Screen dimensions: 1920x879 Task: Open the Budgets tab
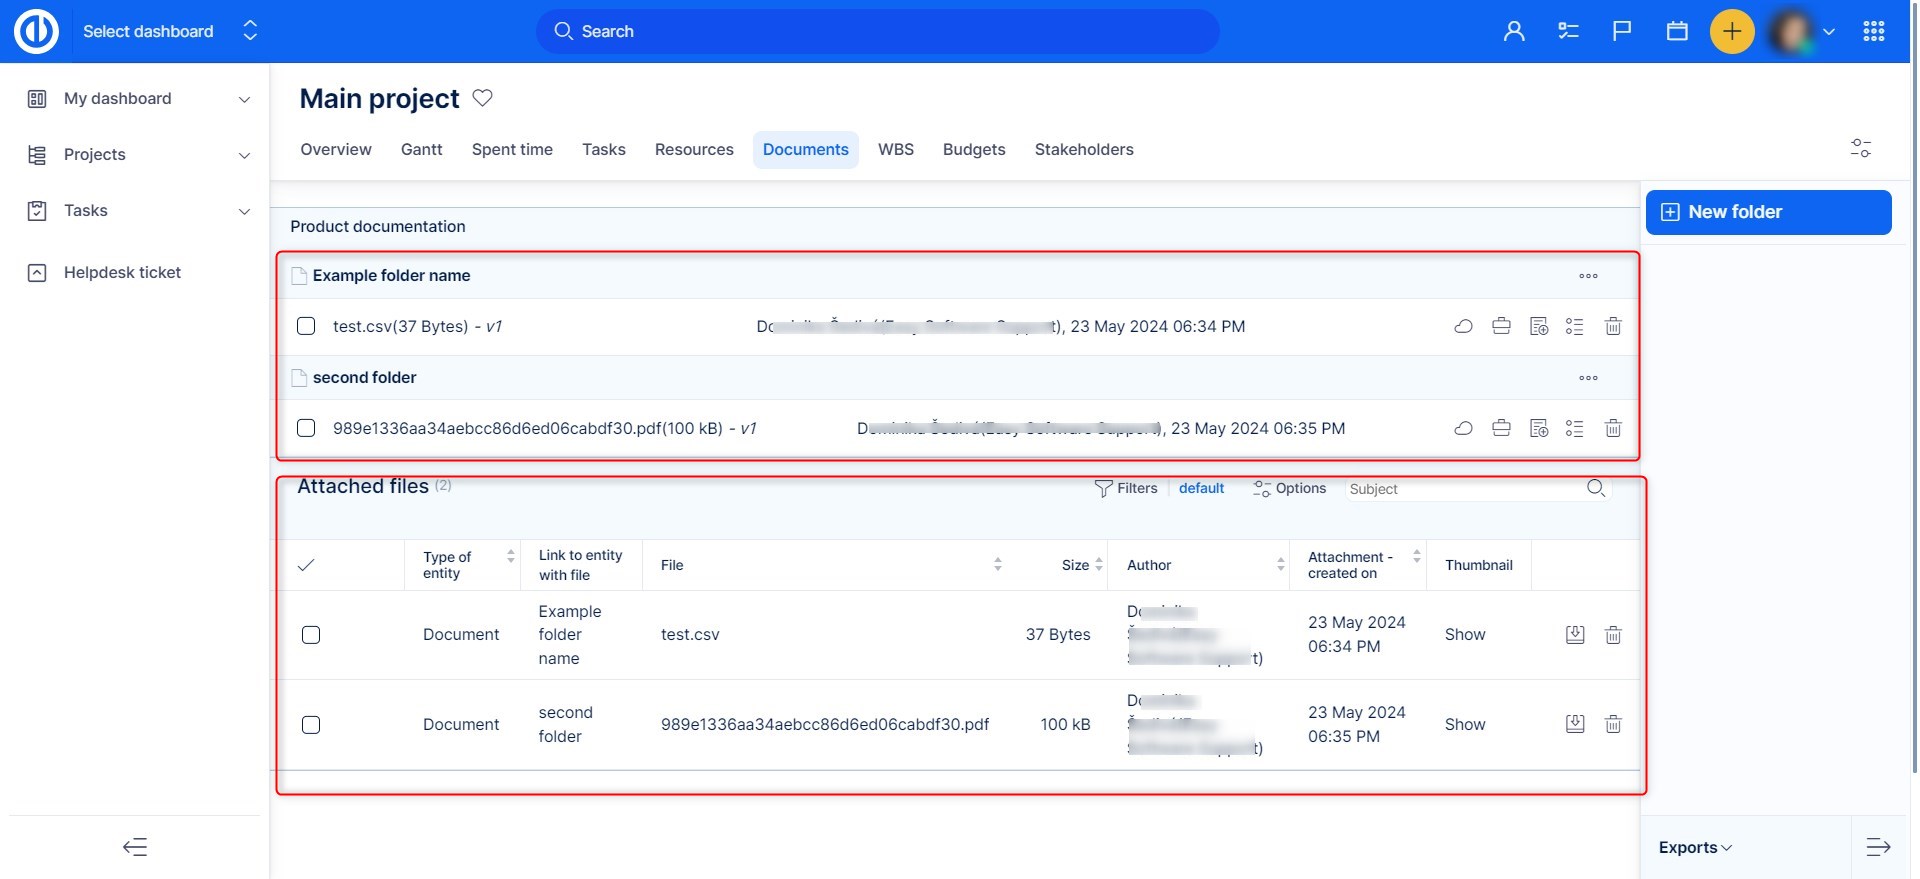973,149
